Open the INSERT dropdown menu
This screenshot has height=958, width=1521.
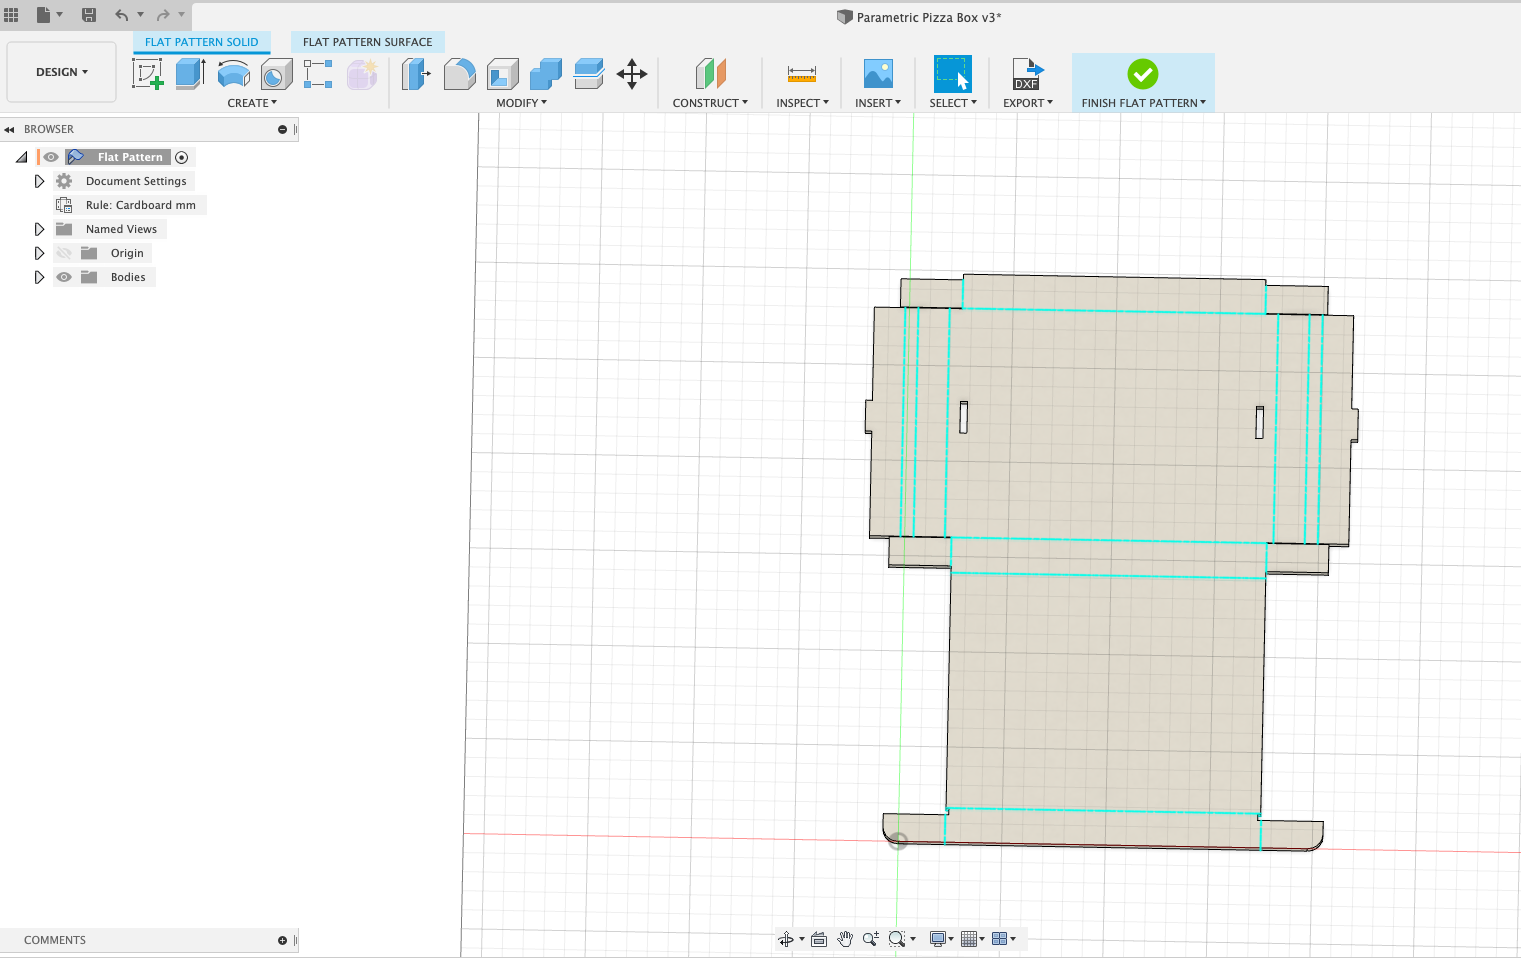(x=878, y=103)
